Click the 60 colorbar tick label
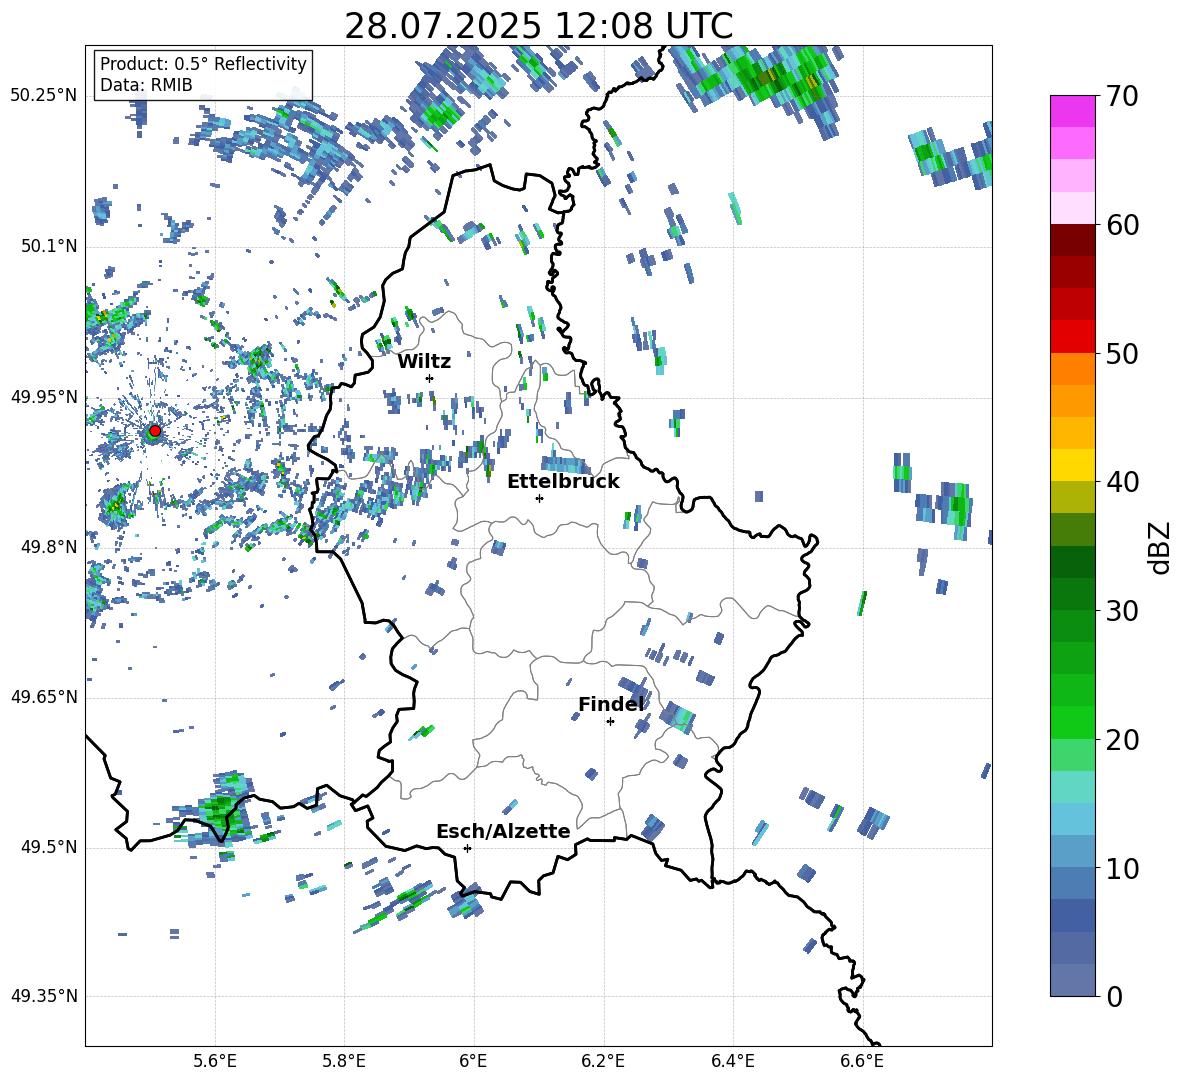Image resolution: width=1184 pixels, height=1081 pixels. pos(1121,225)
